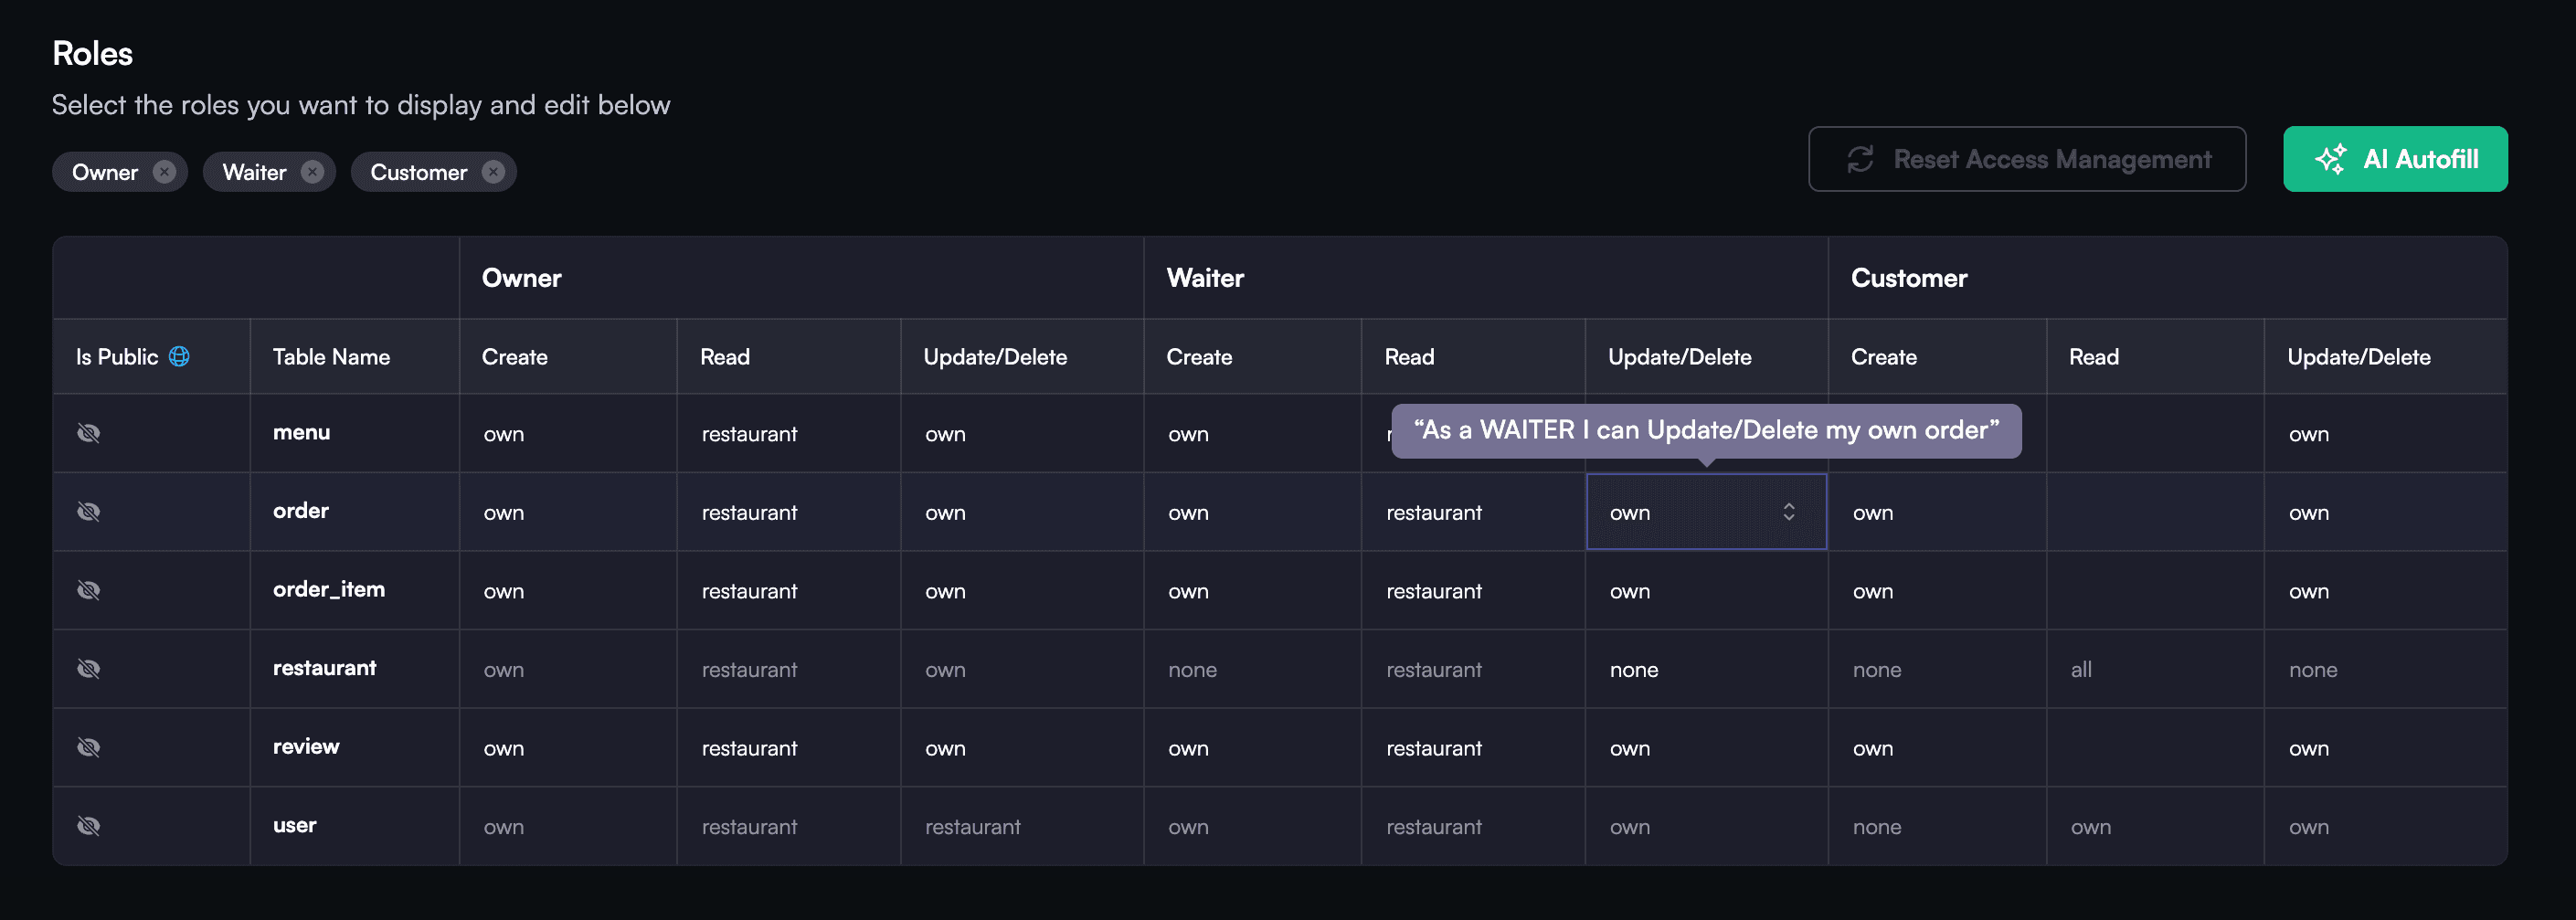This screenshot has height=920, width=2576.
Task: Click Owner Create cell for restaurant row
Action: (x=568, y=670)
